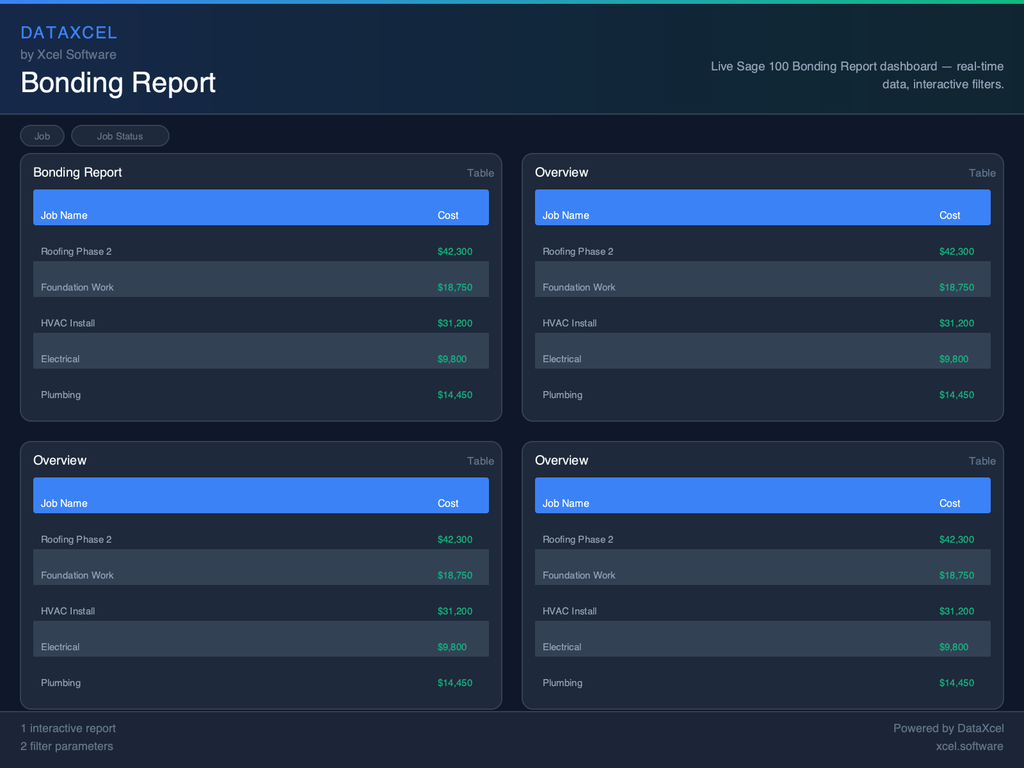Screen dimensions: 1024x768
Task: Select Roofing Phase 2 row in Bonding Report
Action: [x=76, y=251]
